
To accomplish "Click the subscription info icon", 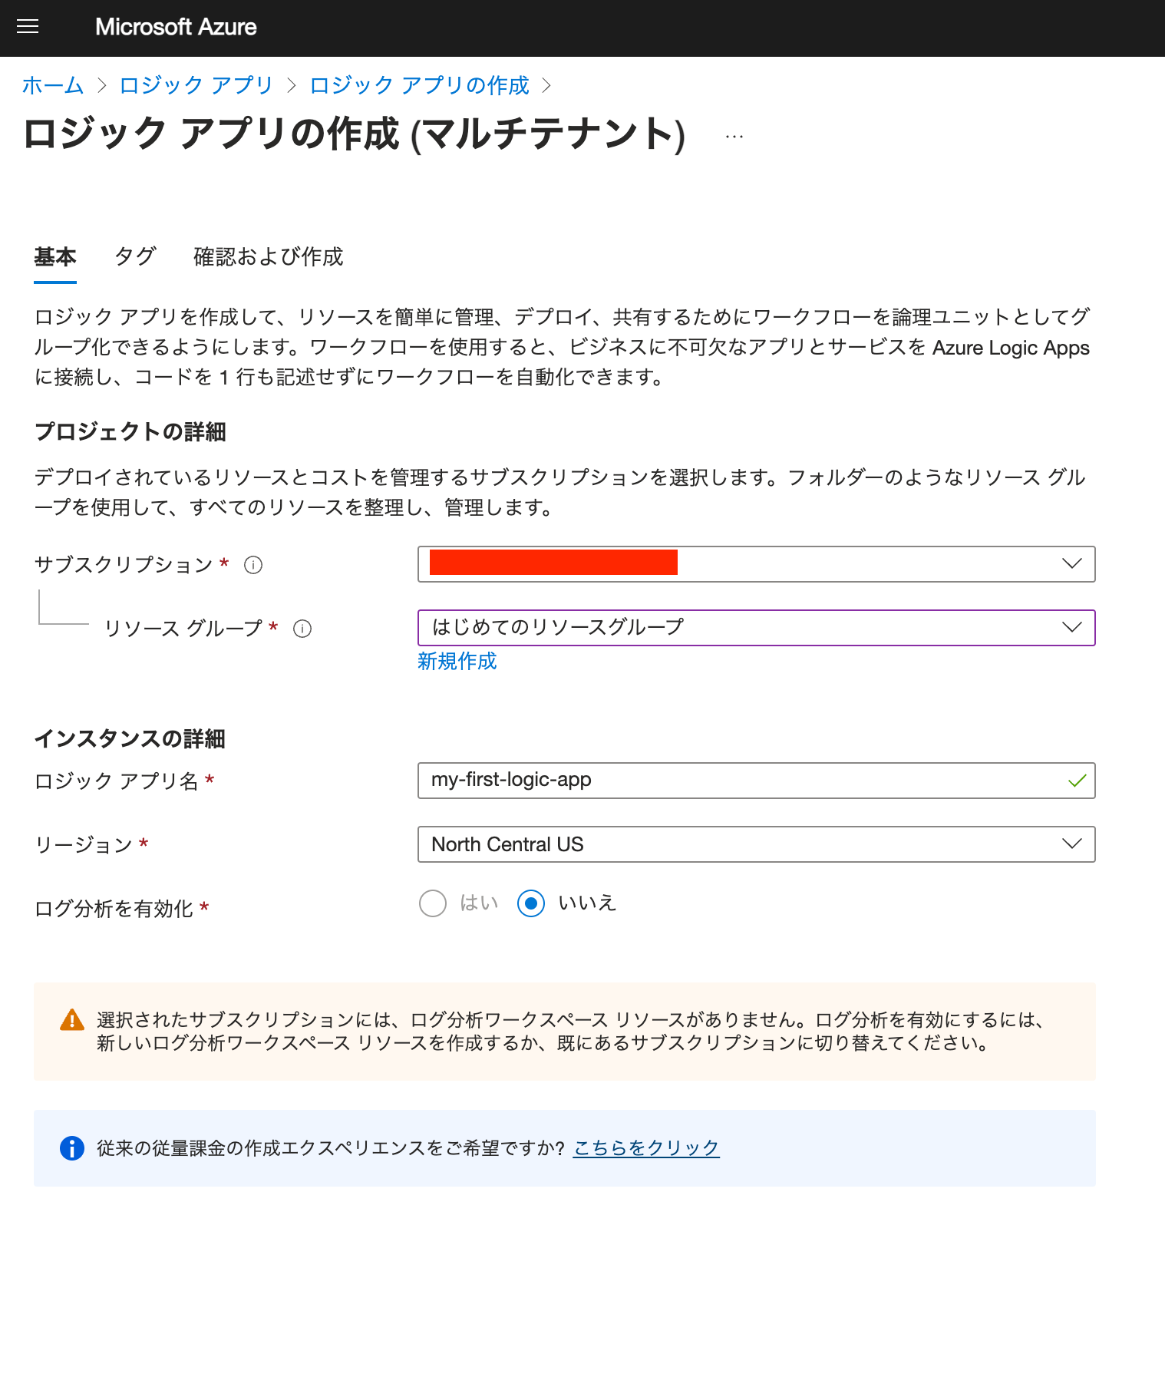I will (x=254, y=565).
